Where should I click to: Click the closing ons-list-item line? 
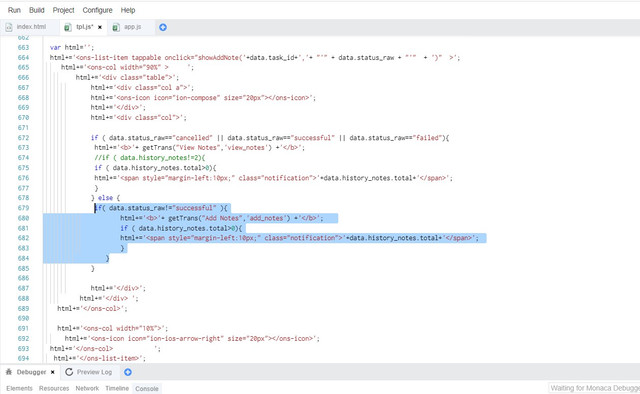99,358
